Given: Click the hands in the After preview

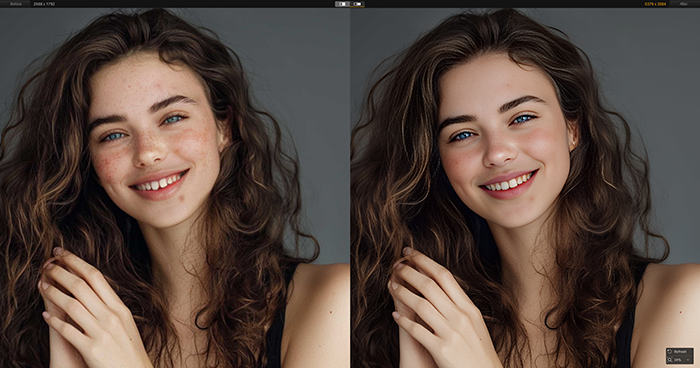Looking at the screenshot, I should (x=440, y=308).
